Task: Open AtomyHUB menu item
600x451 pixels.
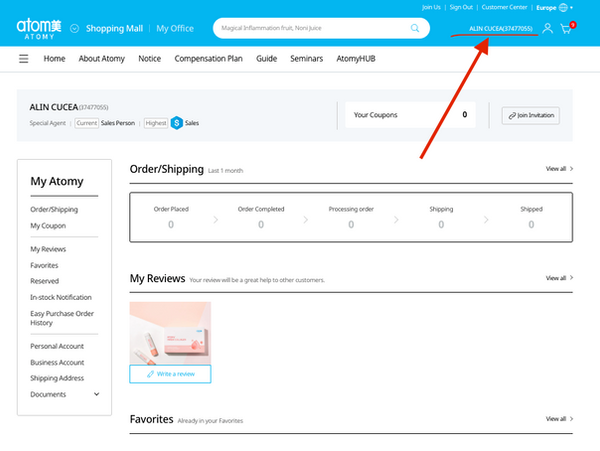Action: tap(356, 59)
